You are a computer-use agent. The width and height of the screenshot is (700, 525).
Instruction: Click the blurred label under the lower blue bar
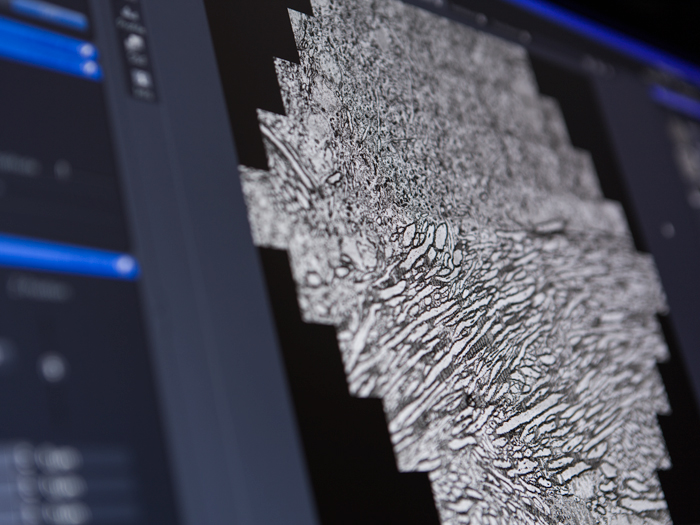tap(40, 289)
